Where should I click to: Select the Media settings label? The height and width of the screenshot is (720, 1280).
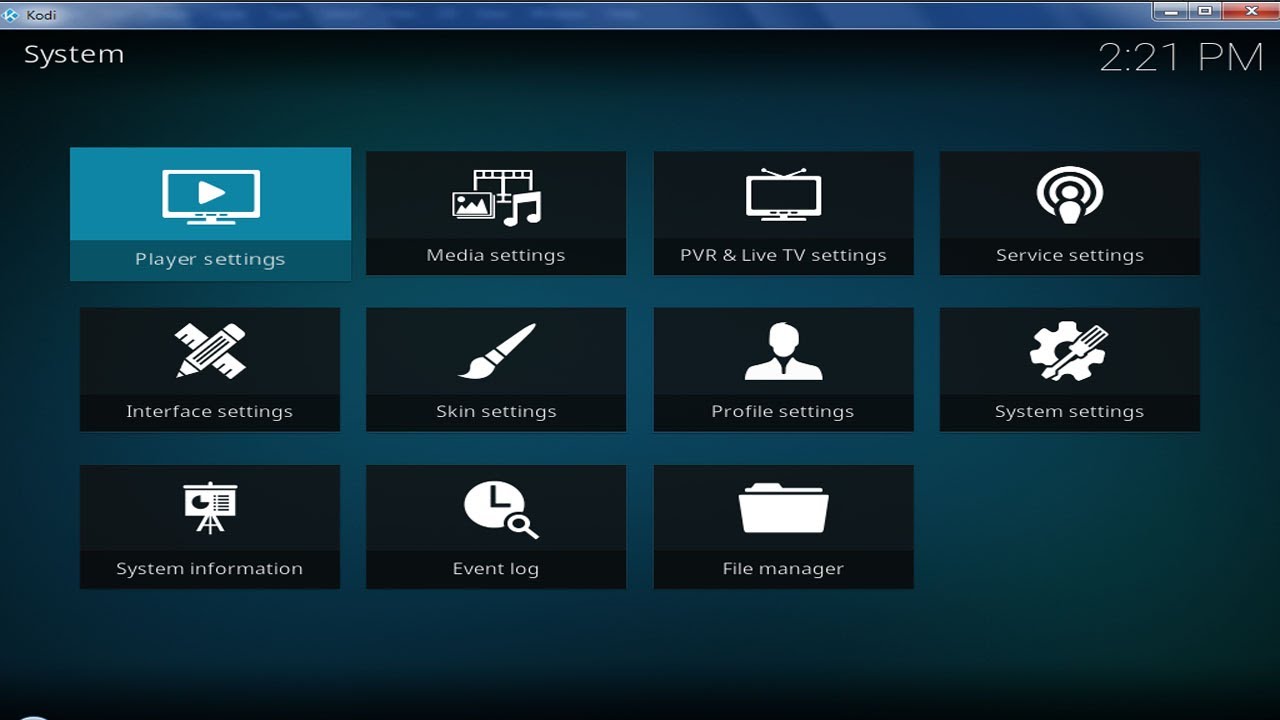[496, 255]
